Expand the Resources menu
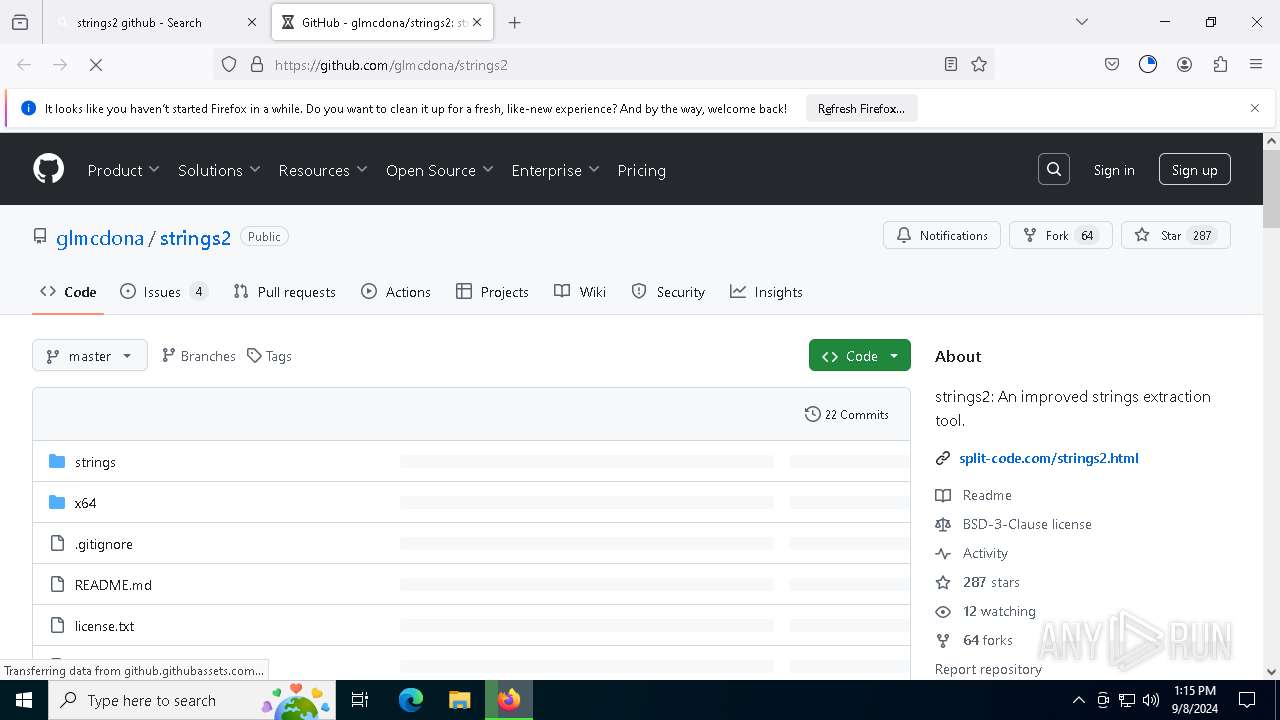This screenshot has height=720, width=1280. coord(323,170)
